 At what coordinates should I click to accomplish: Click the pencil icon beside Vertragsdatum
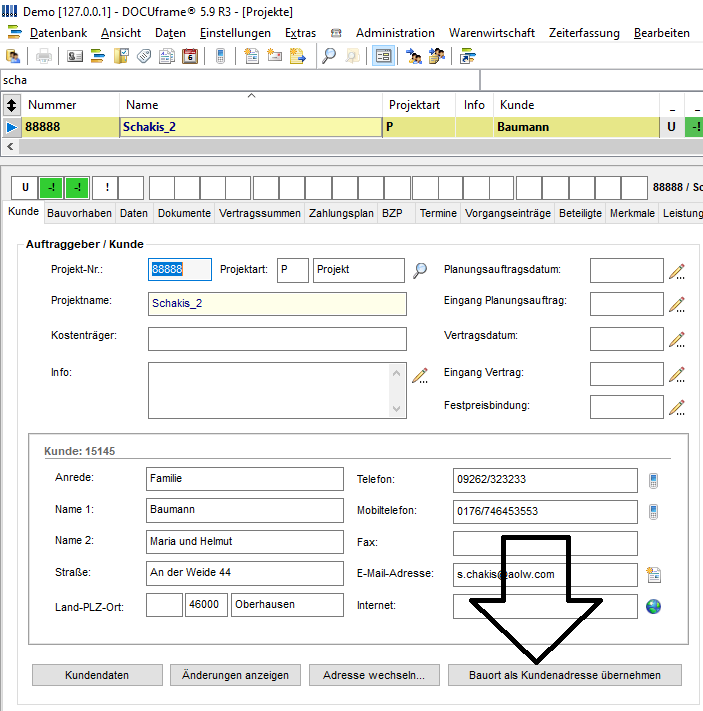[677, 339]
